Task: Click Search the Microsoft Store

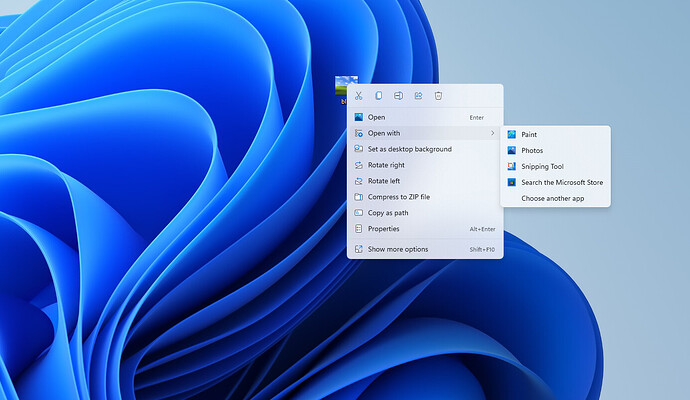Action: [561, 182]
